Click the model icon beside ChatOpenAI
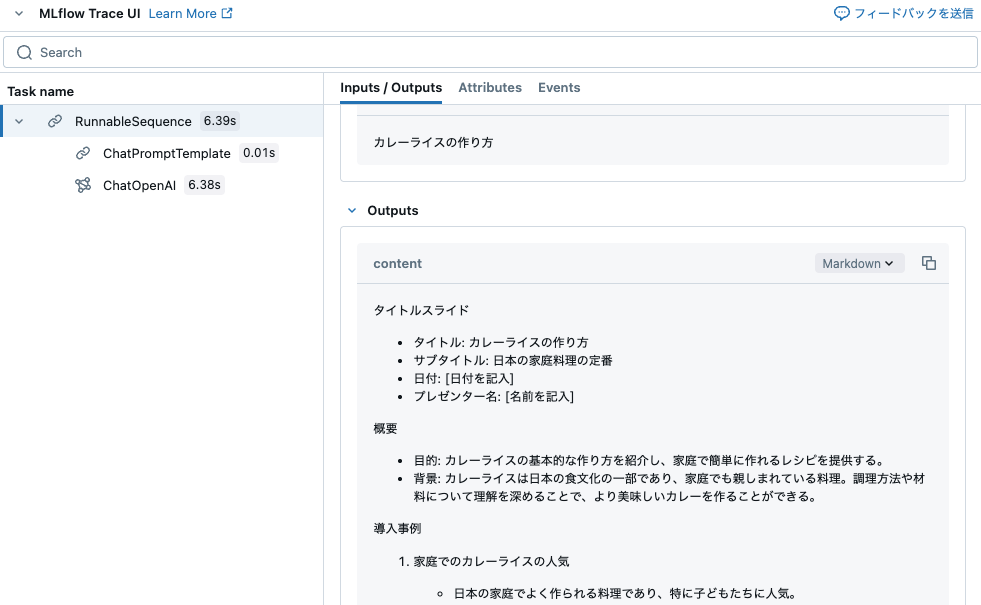This screenshot has width=981, height=605. click(x=82, y=185)
